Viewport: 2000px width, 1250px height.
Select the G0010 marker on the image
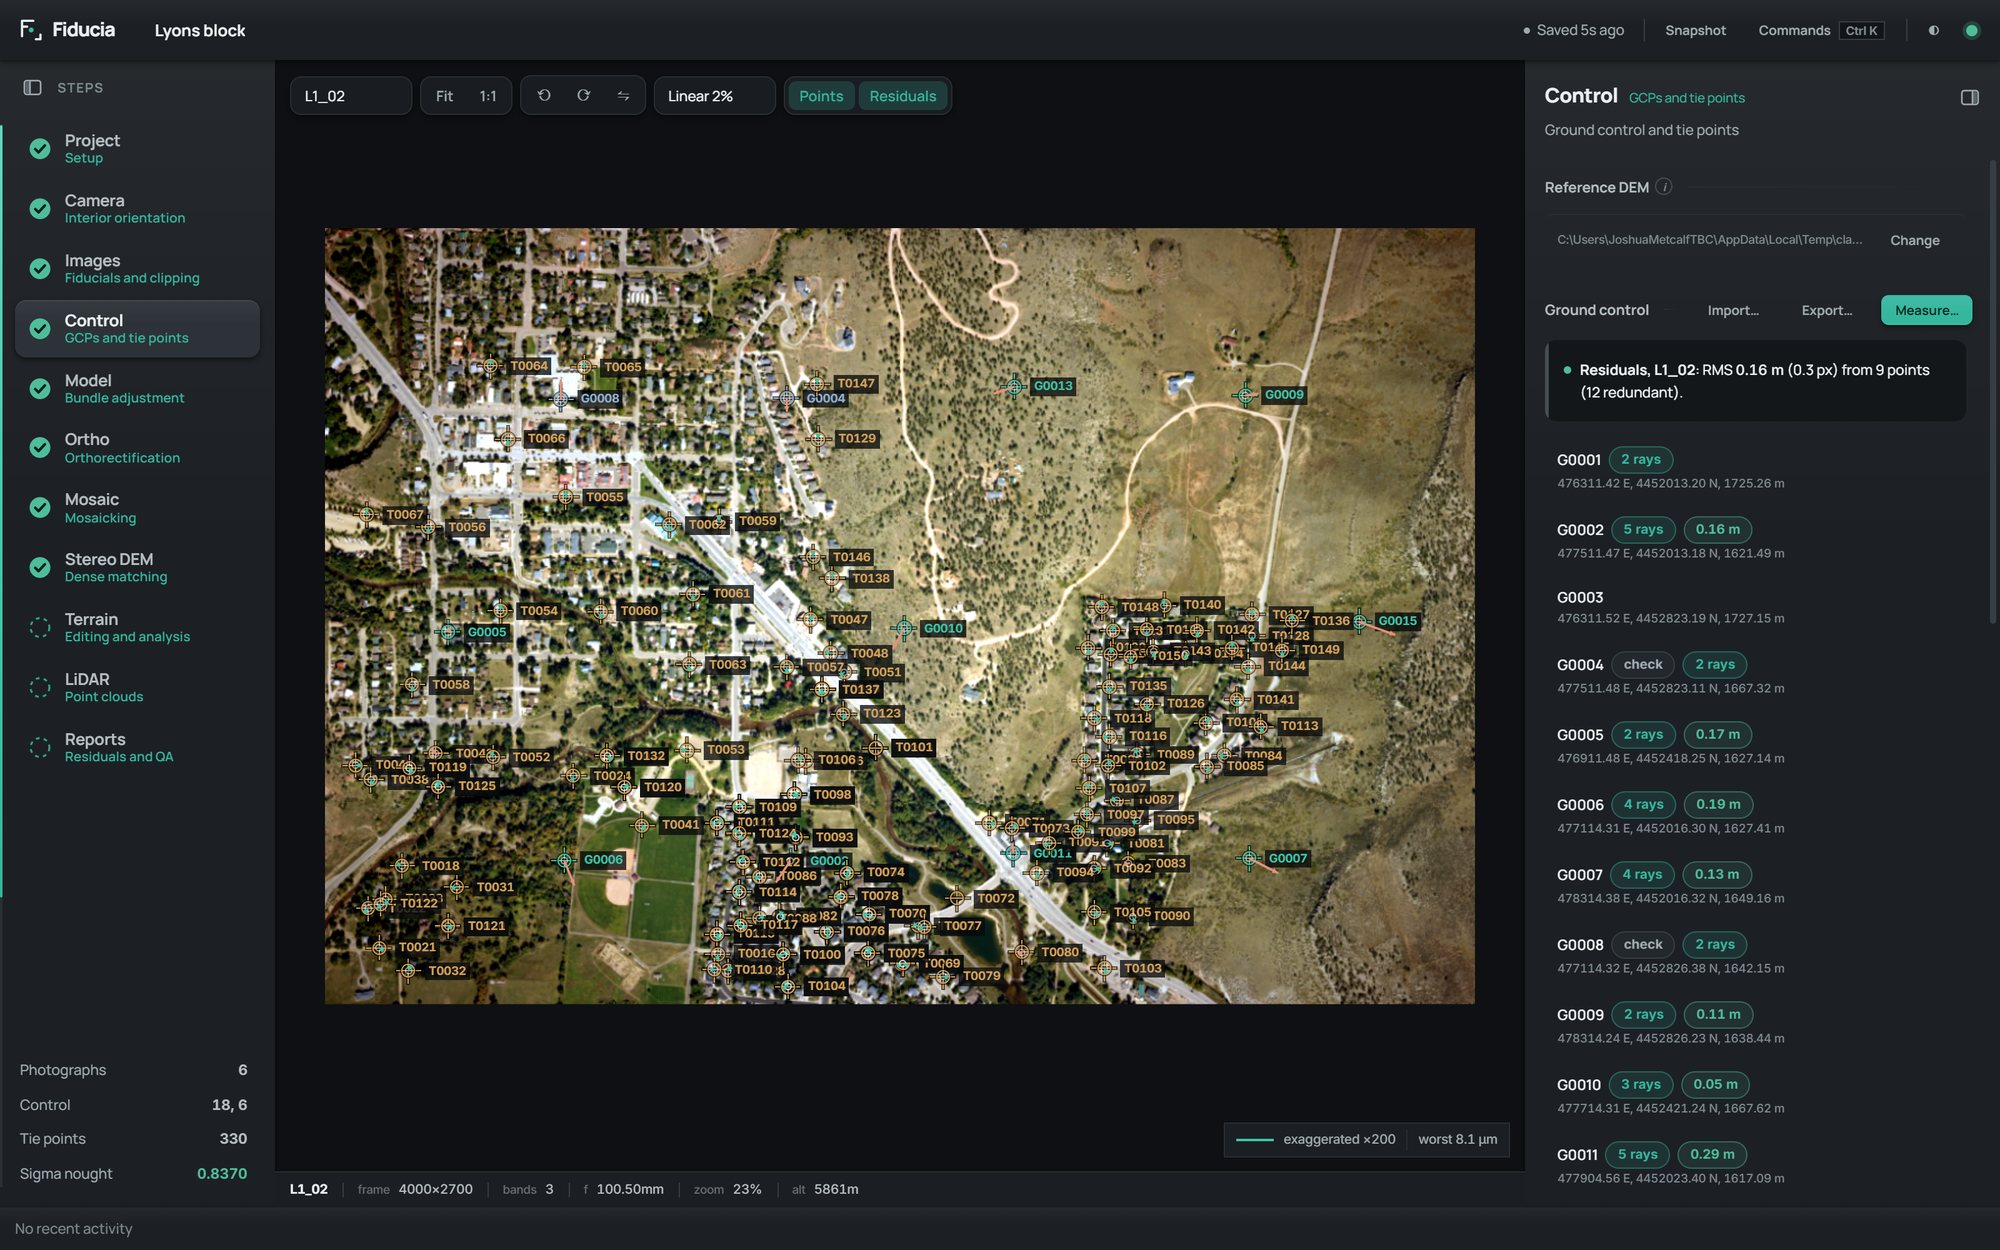tap(904, 628)
